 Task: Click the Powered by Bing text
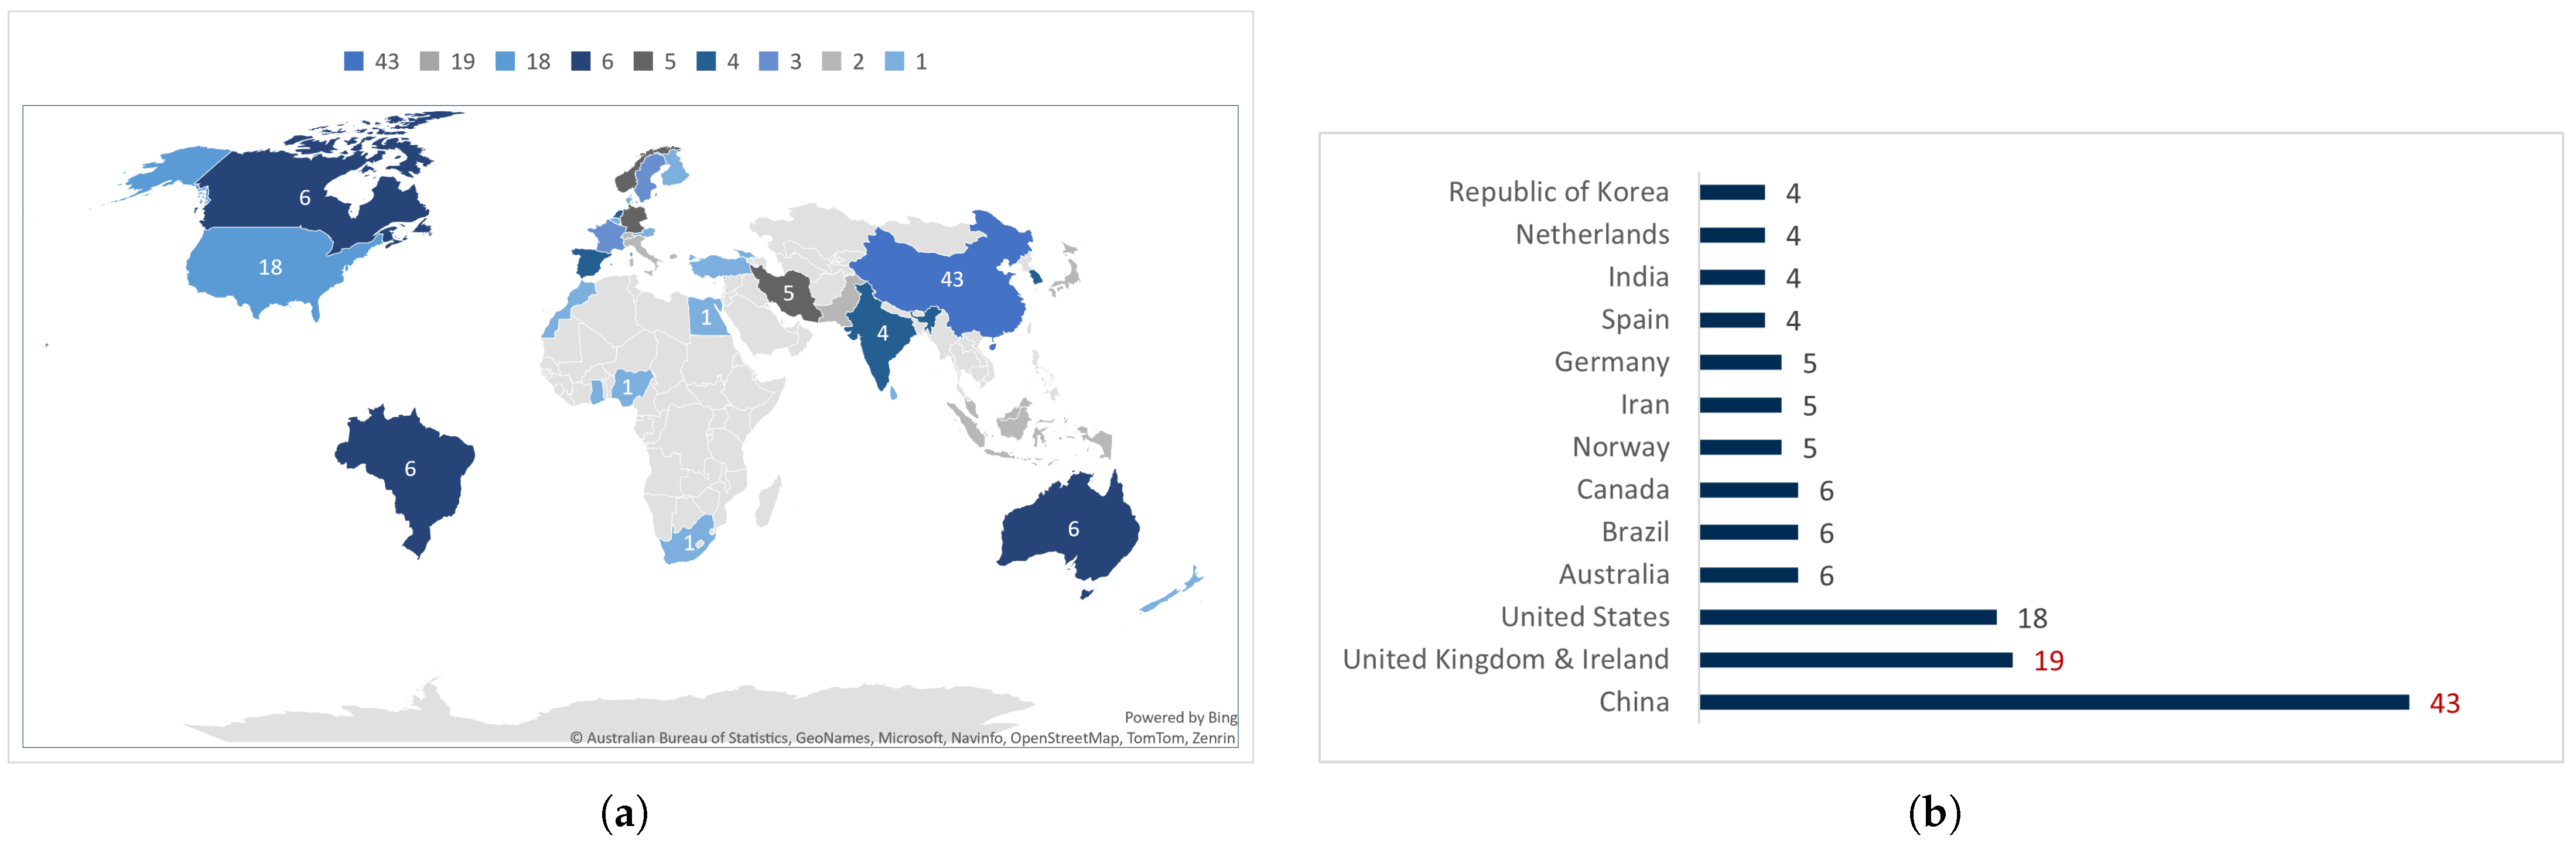(x=1180, y=717)
